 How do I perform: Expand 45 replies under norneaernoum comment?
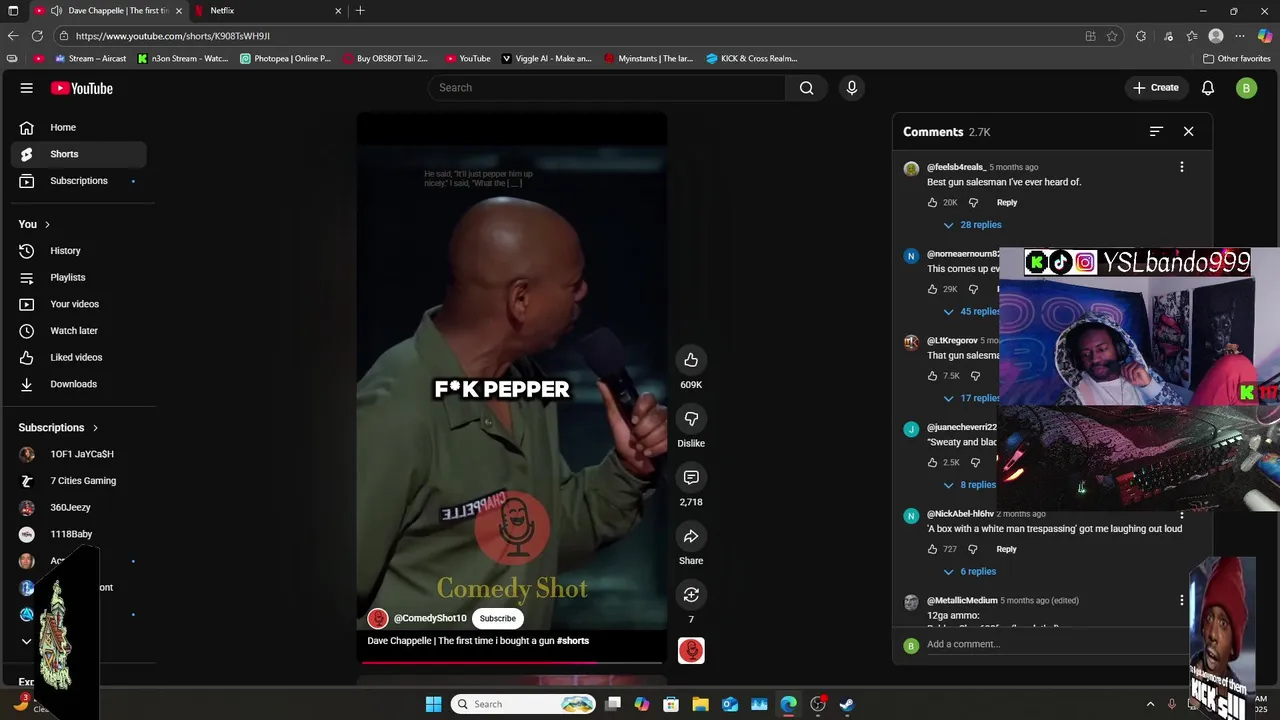971,311
